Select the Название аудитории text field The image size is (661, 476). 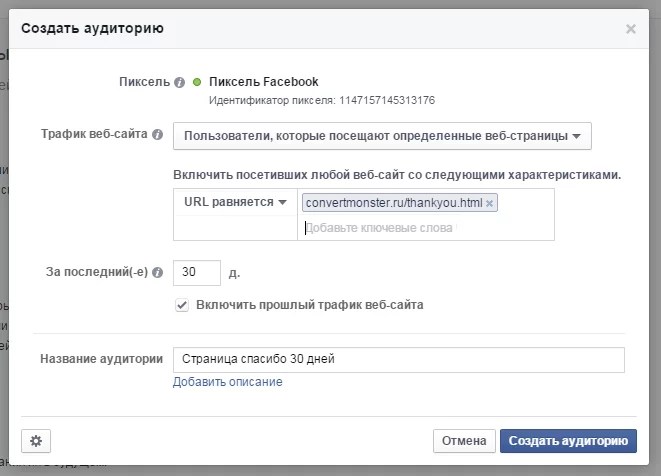[x=398, y=359]
